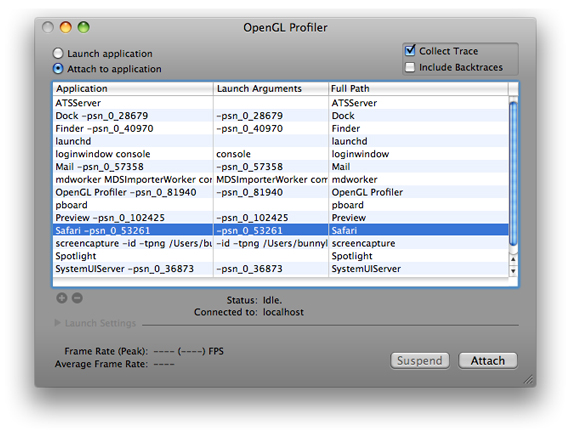Viewport: 570px width, 431px height.
Task: Click the scroll down arrow of the list
Action: [513, 271]
